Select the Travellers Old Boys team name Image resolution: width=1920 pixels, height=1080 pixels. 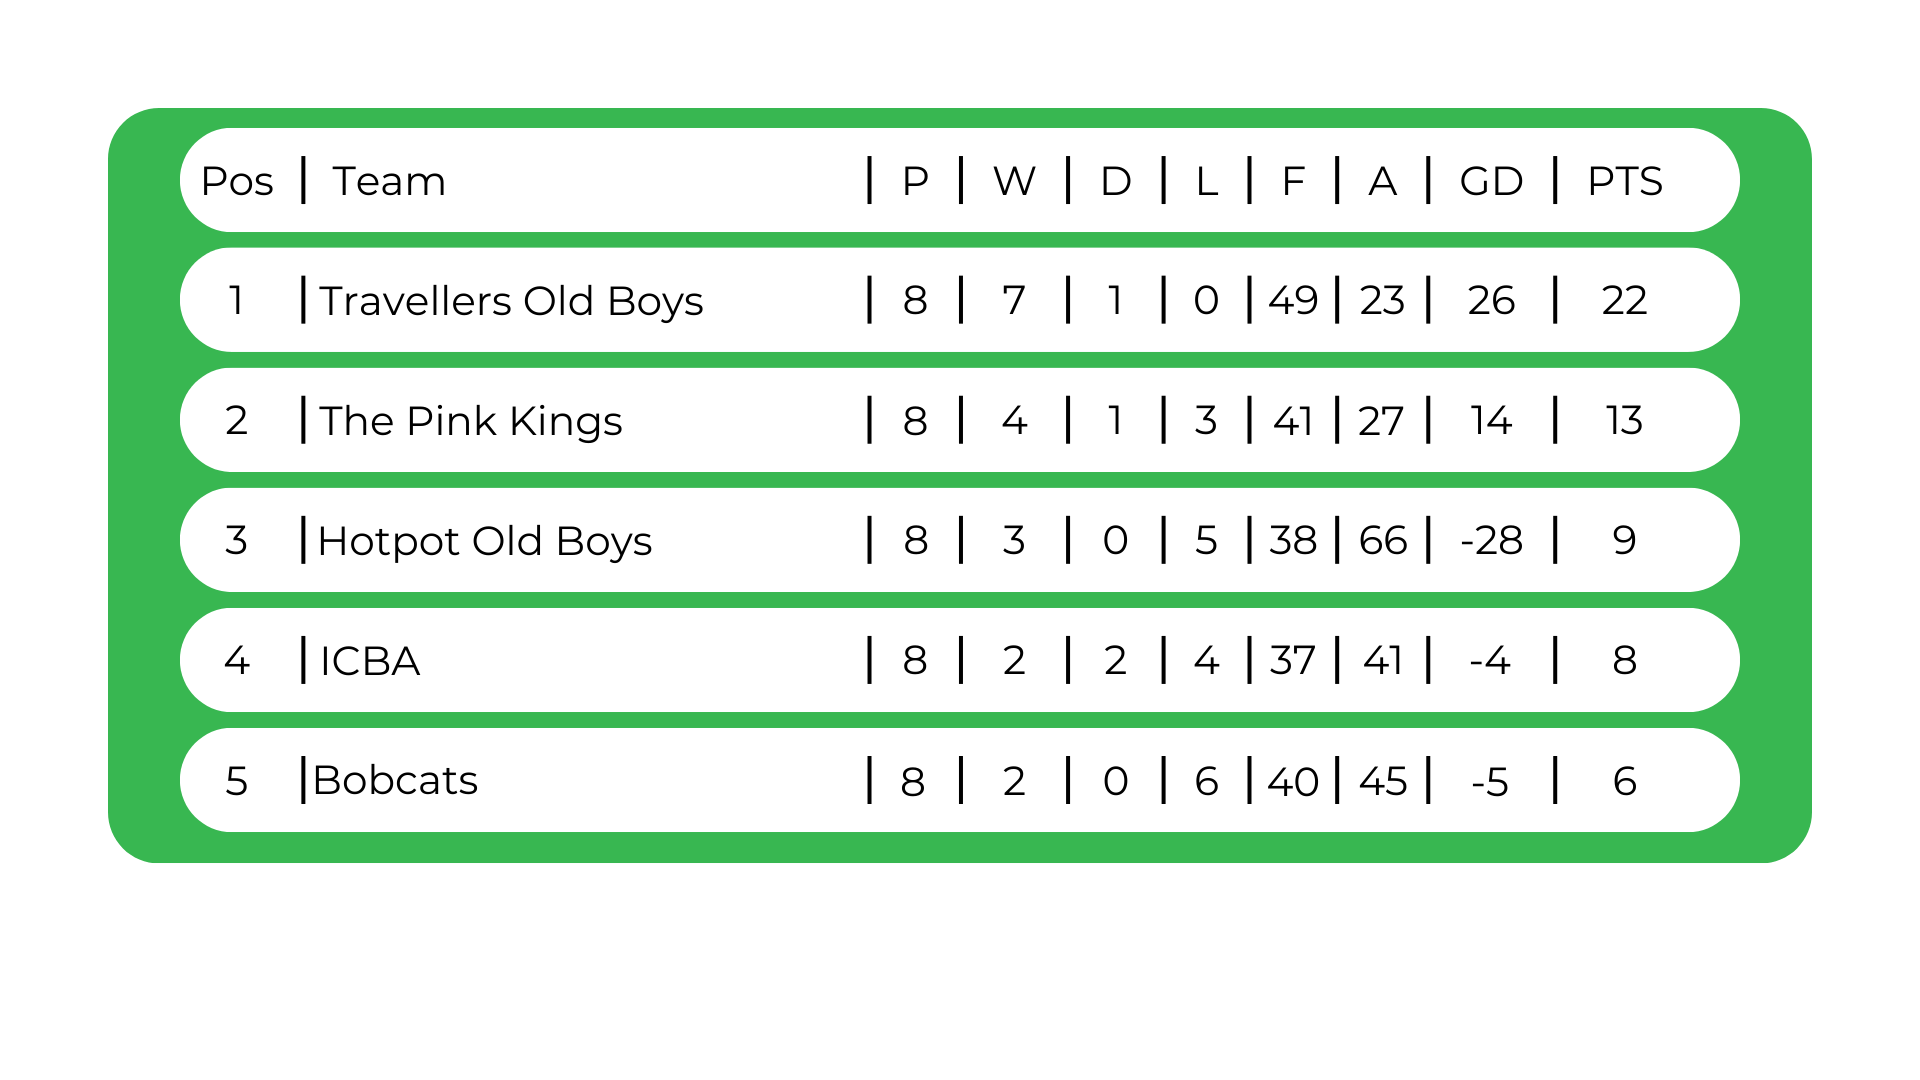click(511, 301)
